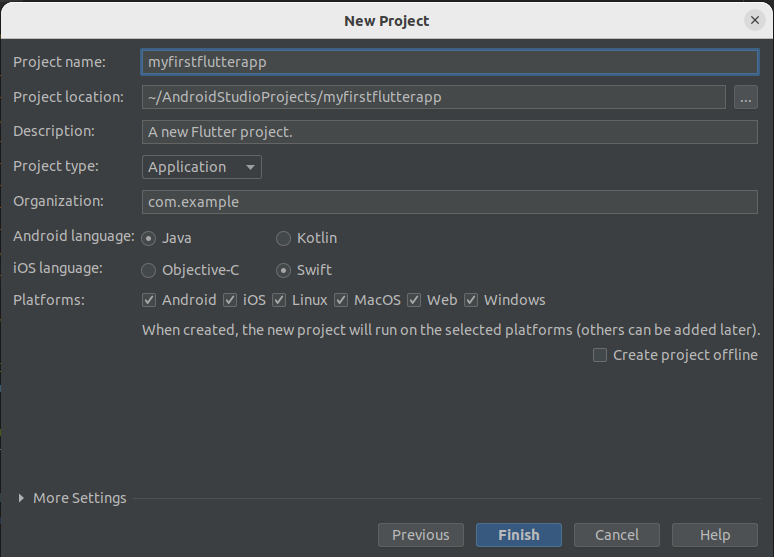The image size is (774, 557).
Task: Open the Project type dropdown
Action: 202,167
